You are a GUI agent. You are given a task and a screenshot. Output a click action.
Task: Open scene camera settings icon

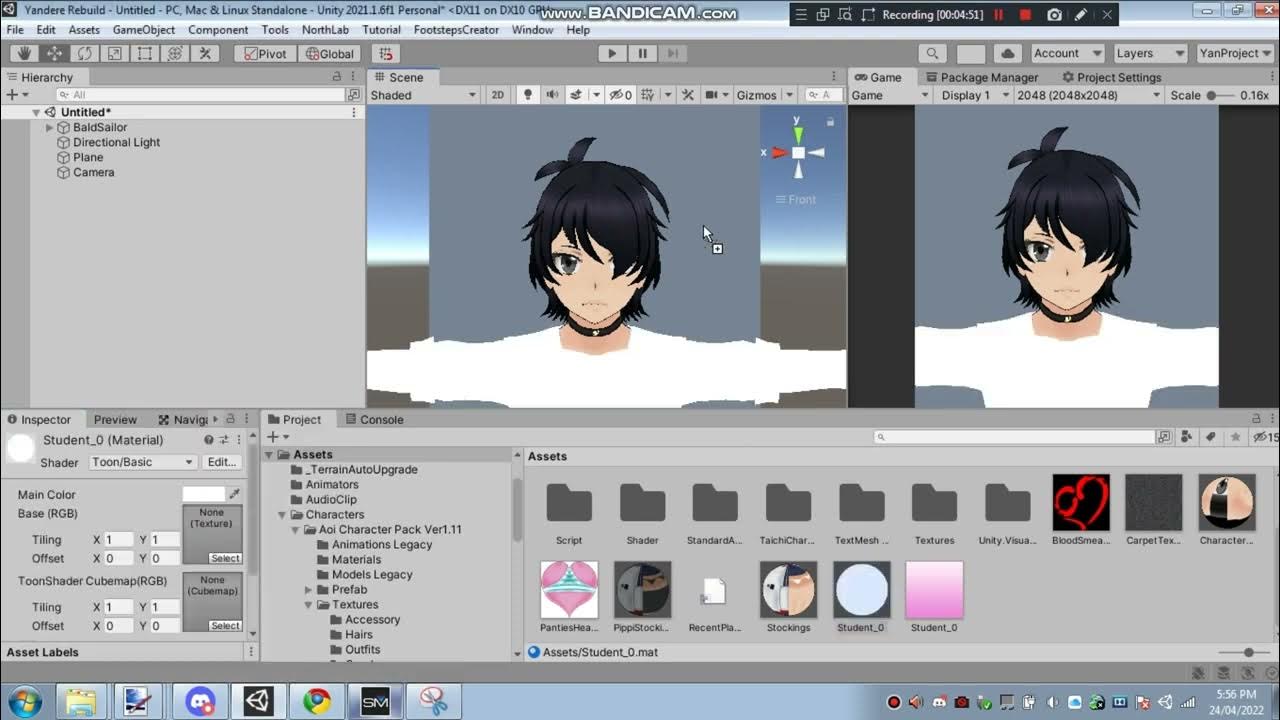coord(712,95)
